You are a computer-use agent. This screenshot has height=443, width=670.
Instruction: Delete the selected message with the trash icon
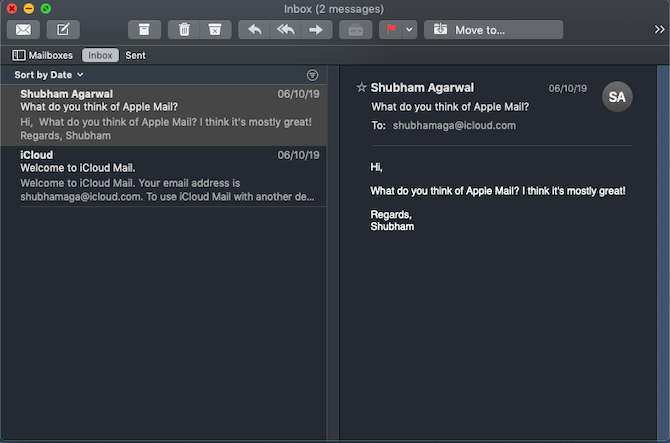(x=184, y=29)
